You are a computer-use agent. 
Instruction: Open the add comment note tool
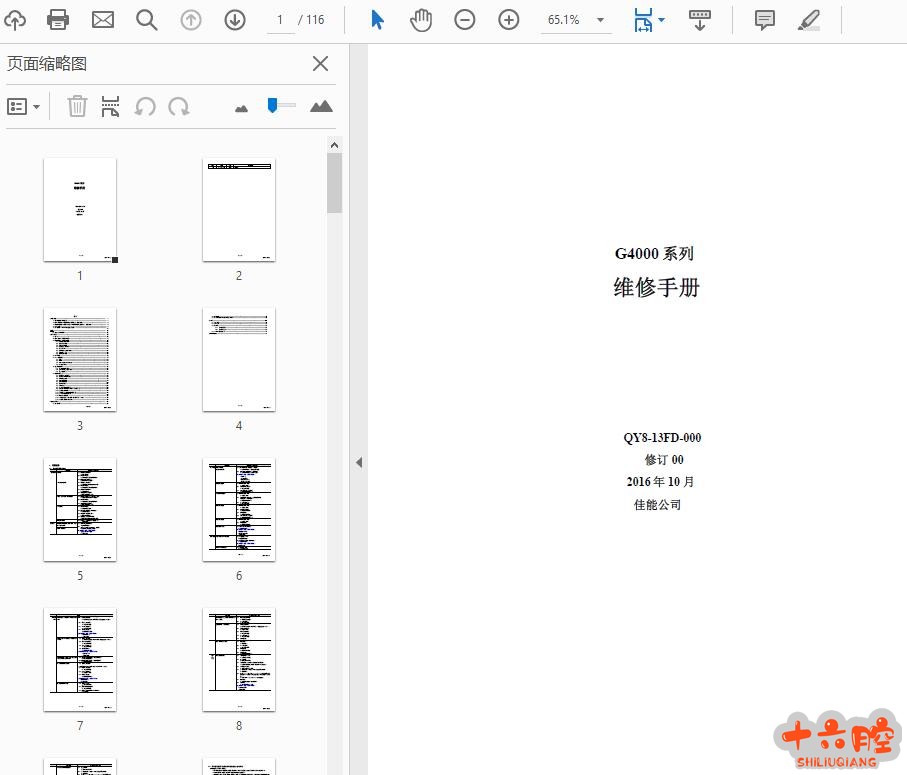pyautogui.click(x=764, y=20)
